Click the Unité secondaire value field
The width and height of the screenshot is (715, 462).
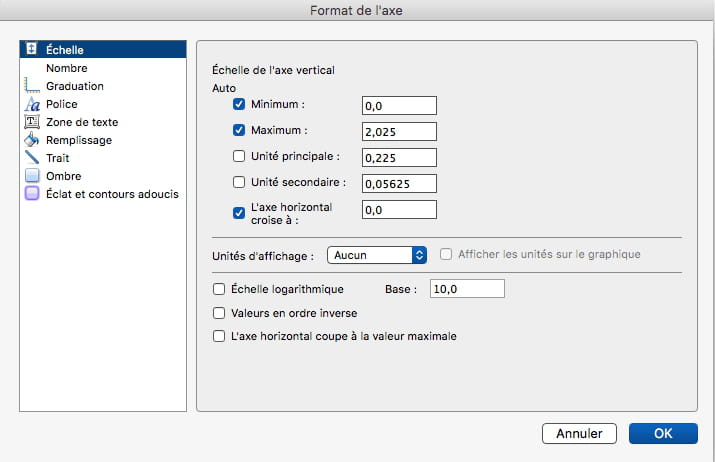pos(399,183)
